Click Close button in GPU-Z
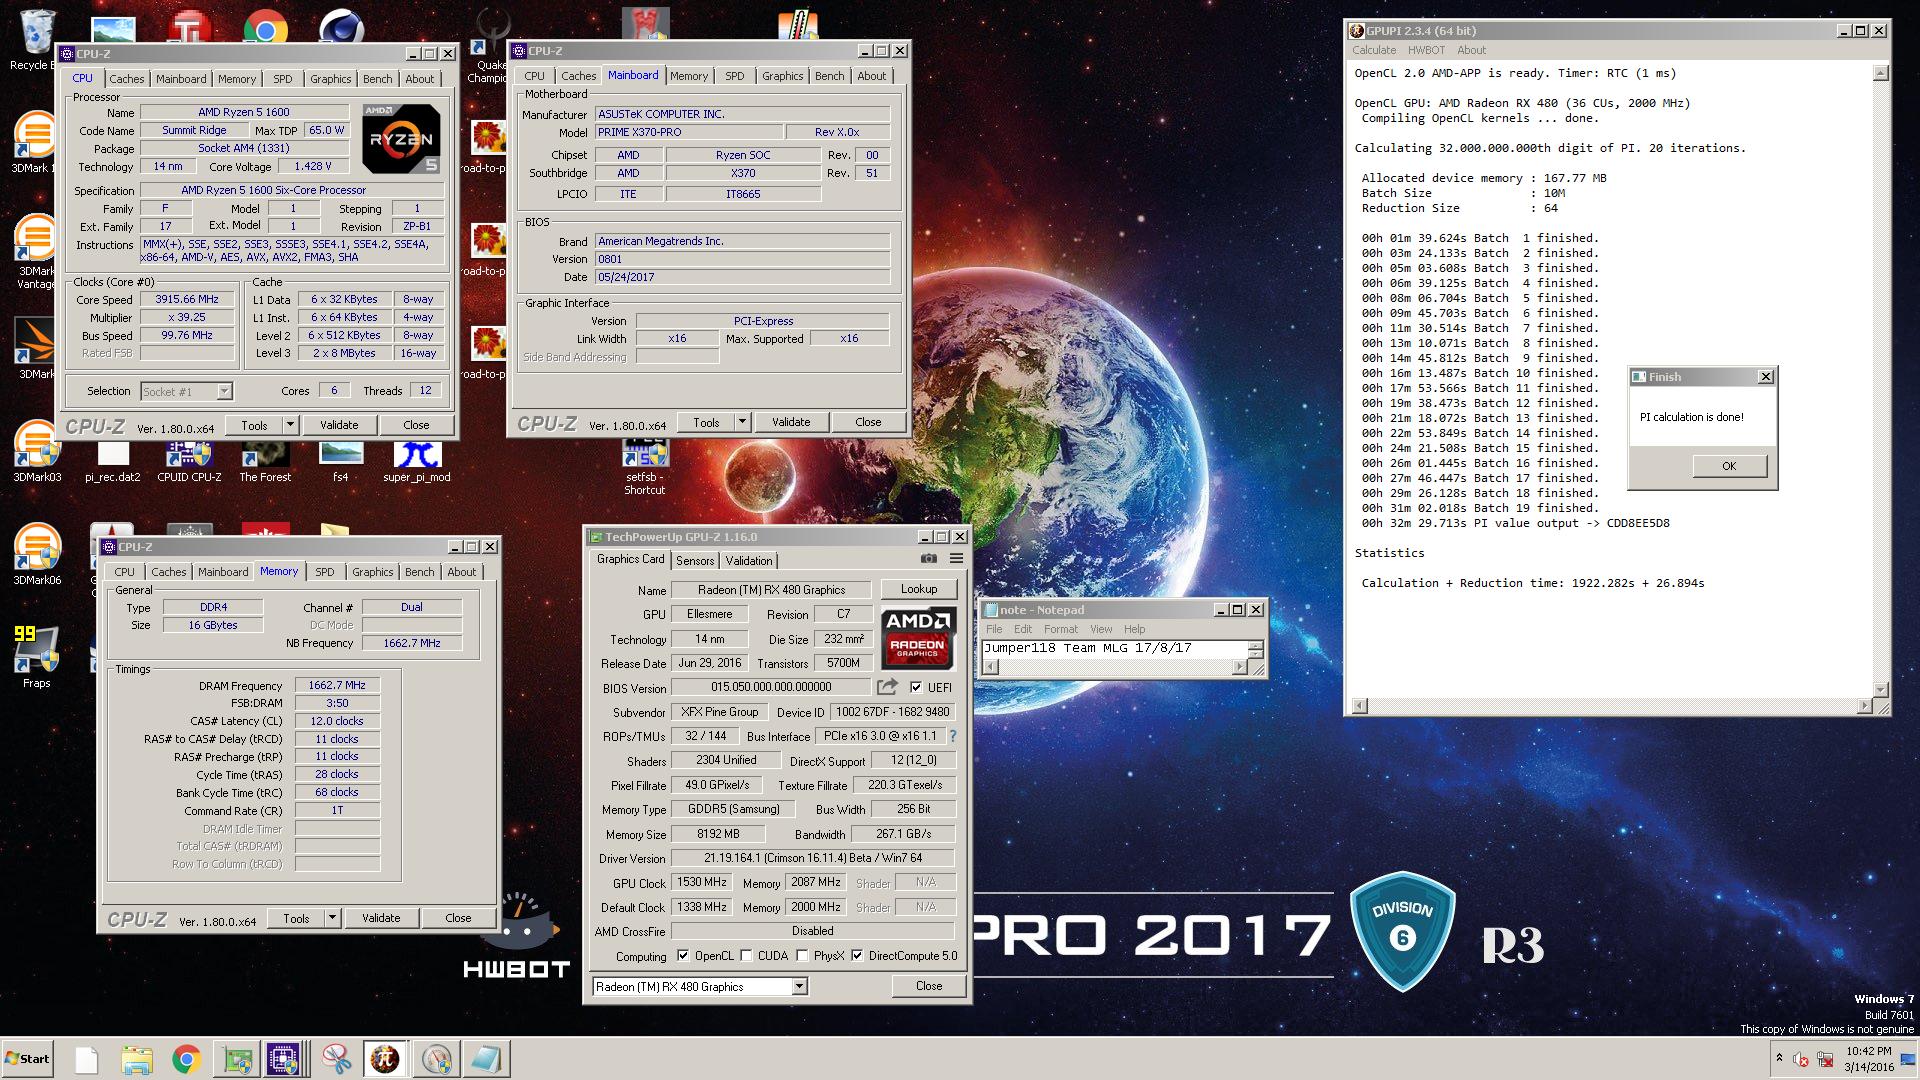The height and width of the screenshot is (1080, 1920). click(x=929, y=986)
